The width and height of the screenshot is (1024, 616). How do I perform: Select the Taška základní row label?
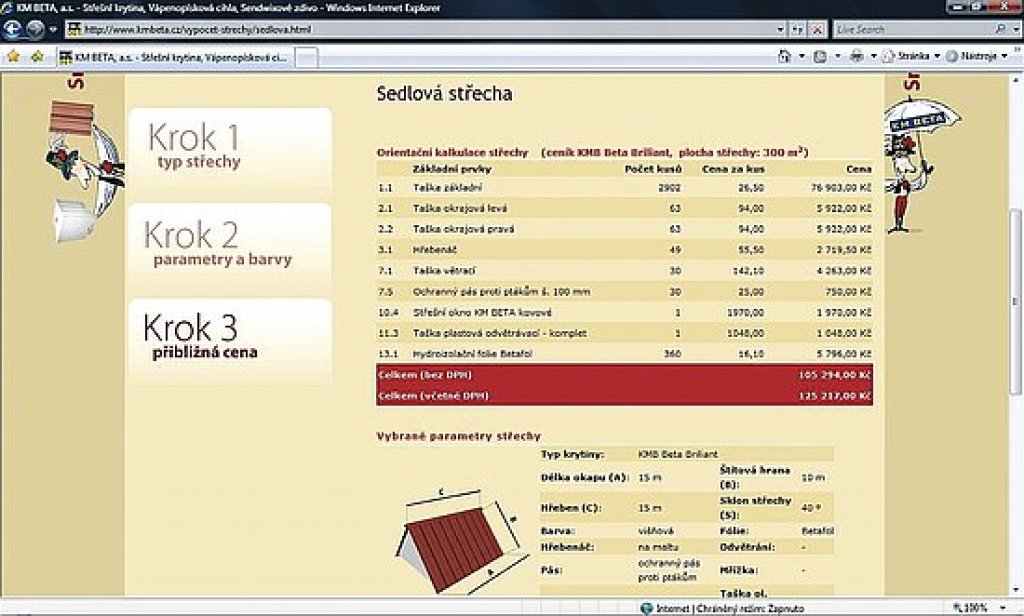pyautogui.click(x=448, y=188)
